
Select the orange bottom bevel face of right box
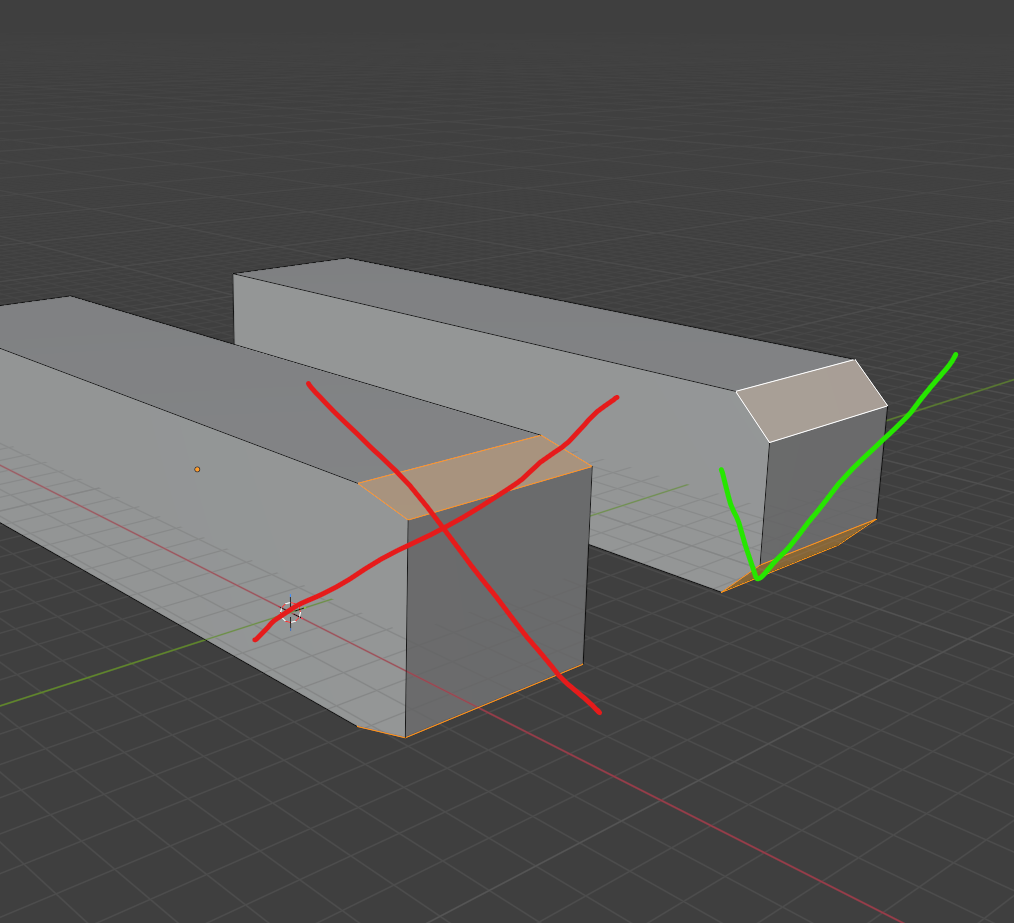coord(801,555)
